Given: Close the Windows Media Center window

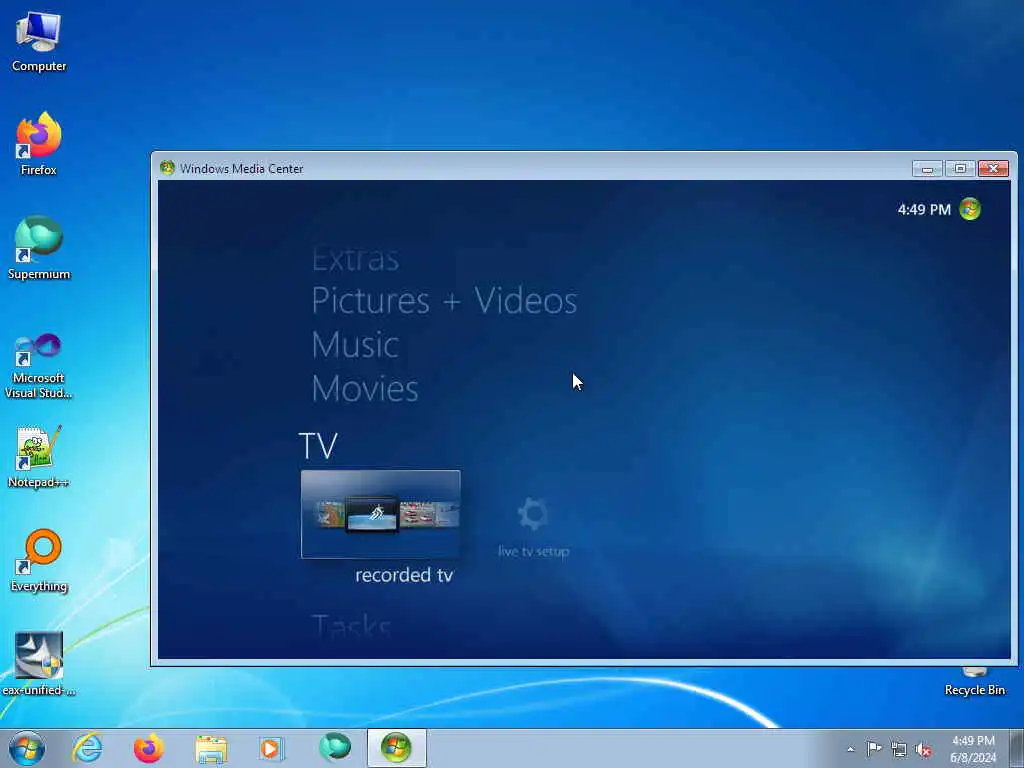Looking at the screenshot, I should click(993, 168).
